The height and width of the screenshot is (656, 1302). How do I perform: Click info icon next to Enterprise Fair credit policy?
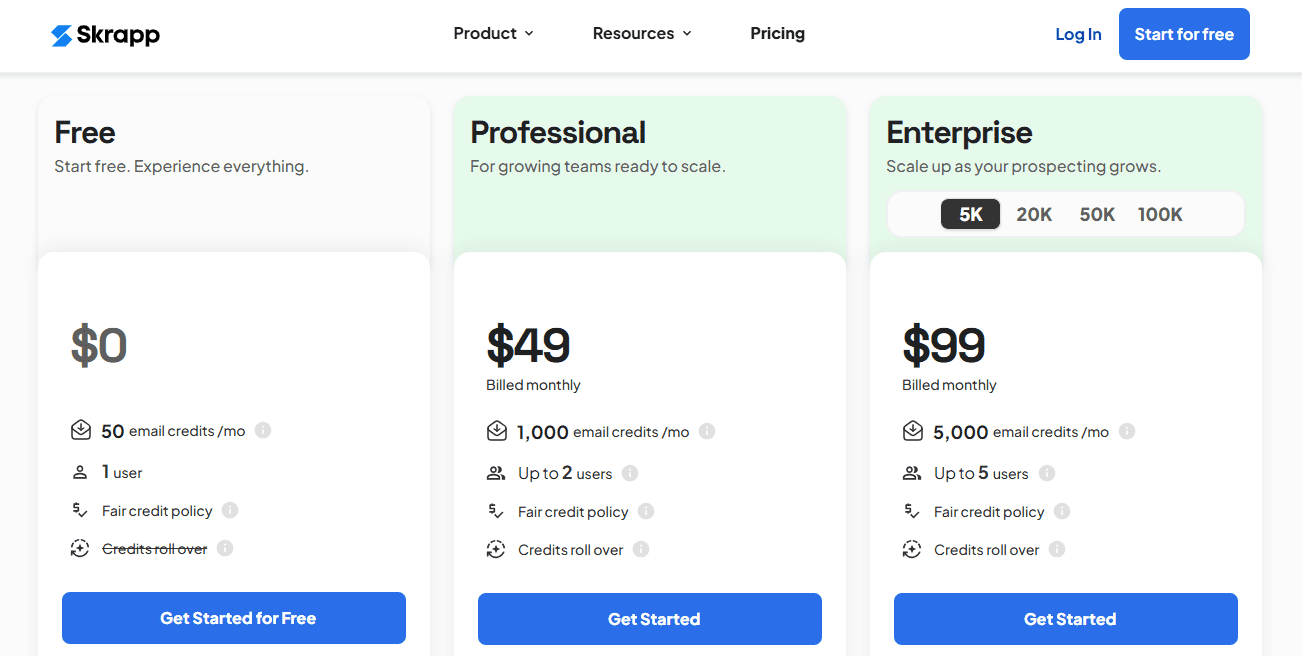click(1062, 512)
